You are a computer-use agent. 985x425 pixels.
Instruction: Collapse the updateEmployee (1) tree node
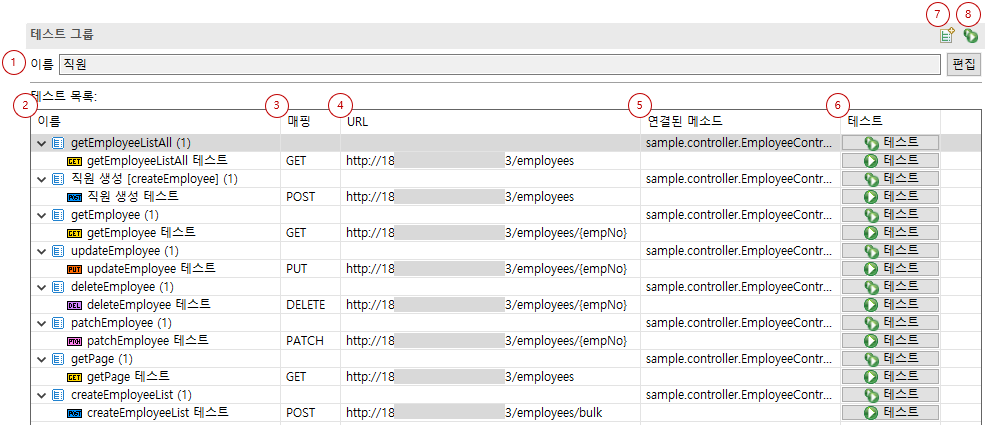[x=41, y=251]
